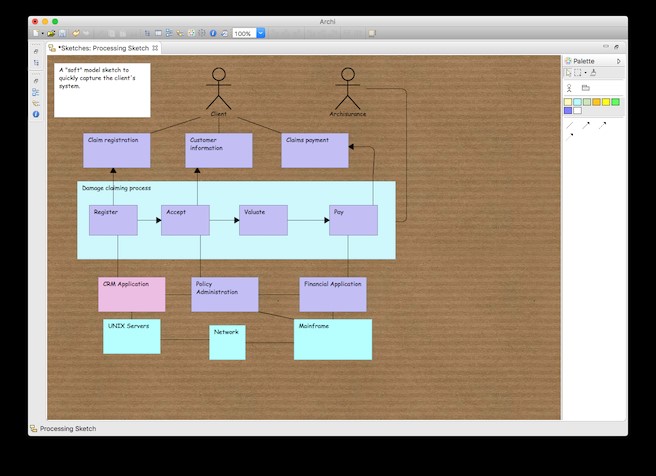The height and width of the screenshot is (476, 656).
Task: Open the New item dropdown arrow in toolbar
Action: pyautogui.click(x=42, y=33)
